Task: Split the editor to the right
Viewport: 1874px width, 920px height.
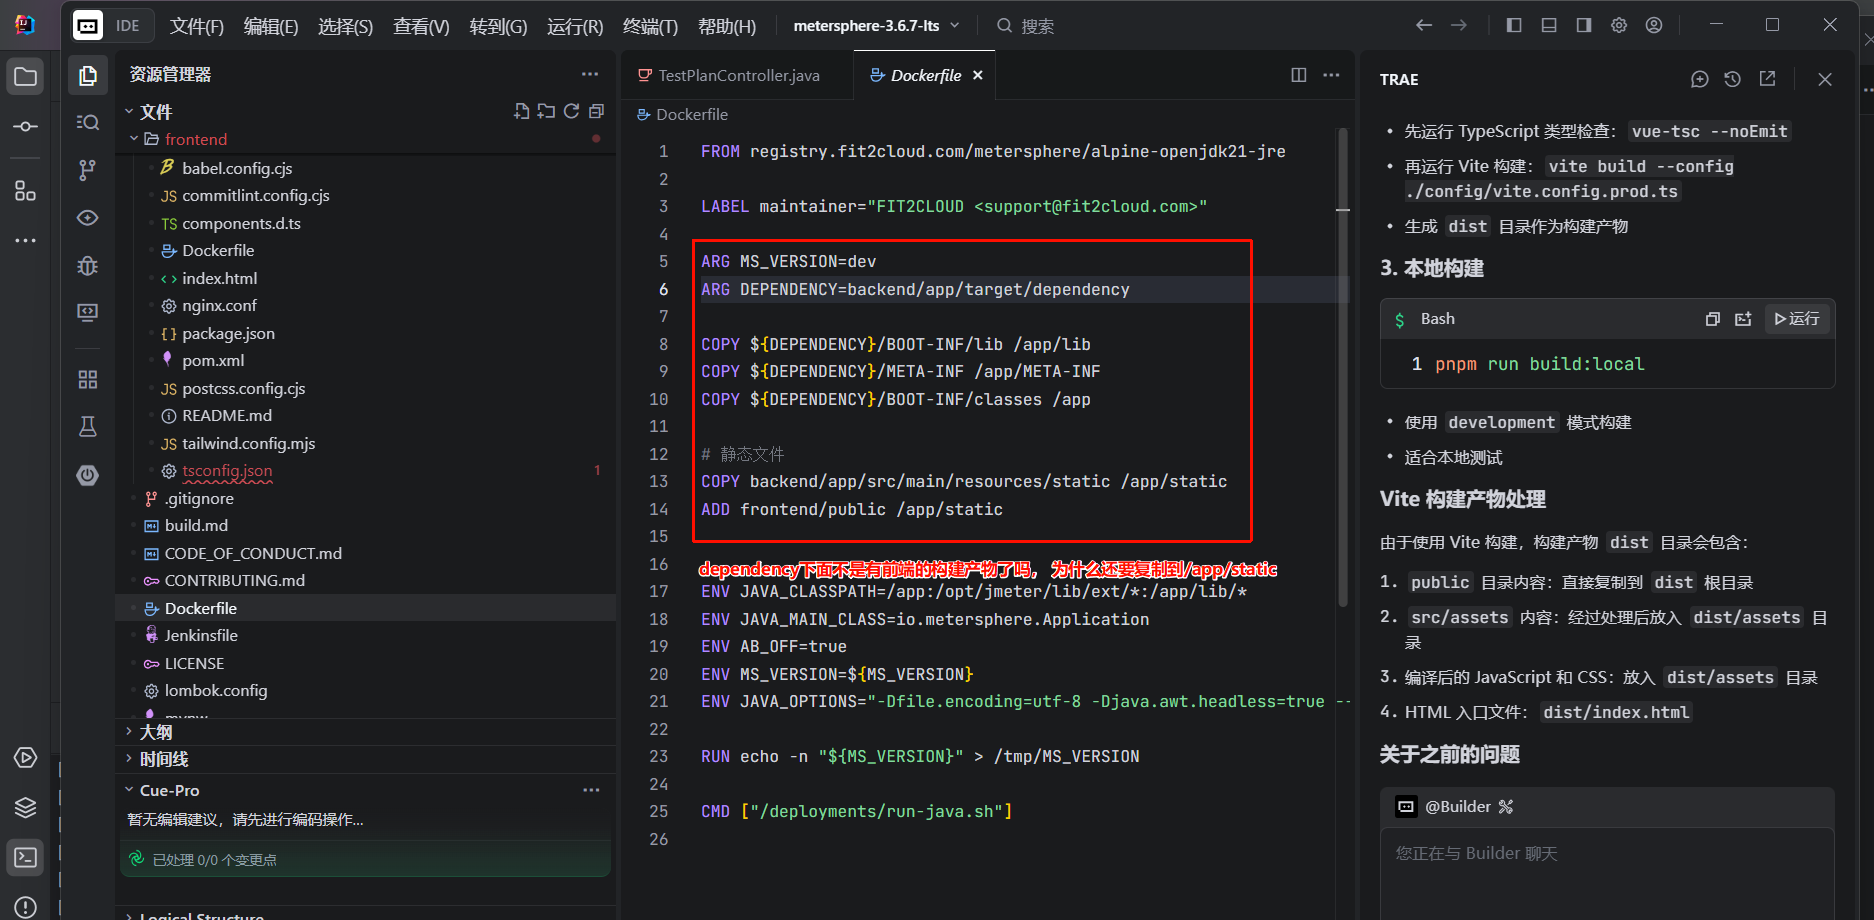Action: [x=1298, y=75]
